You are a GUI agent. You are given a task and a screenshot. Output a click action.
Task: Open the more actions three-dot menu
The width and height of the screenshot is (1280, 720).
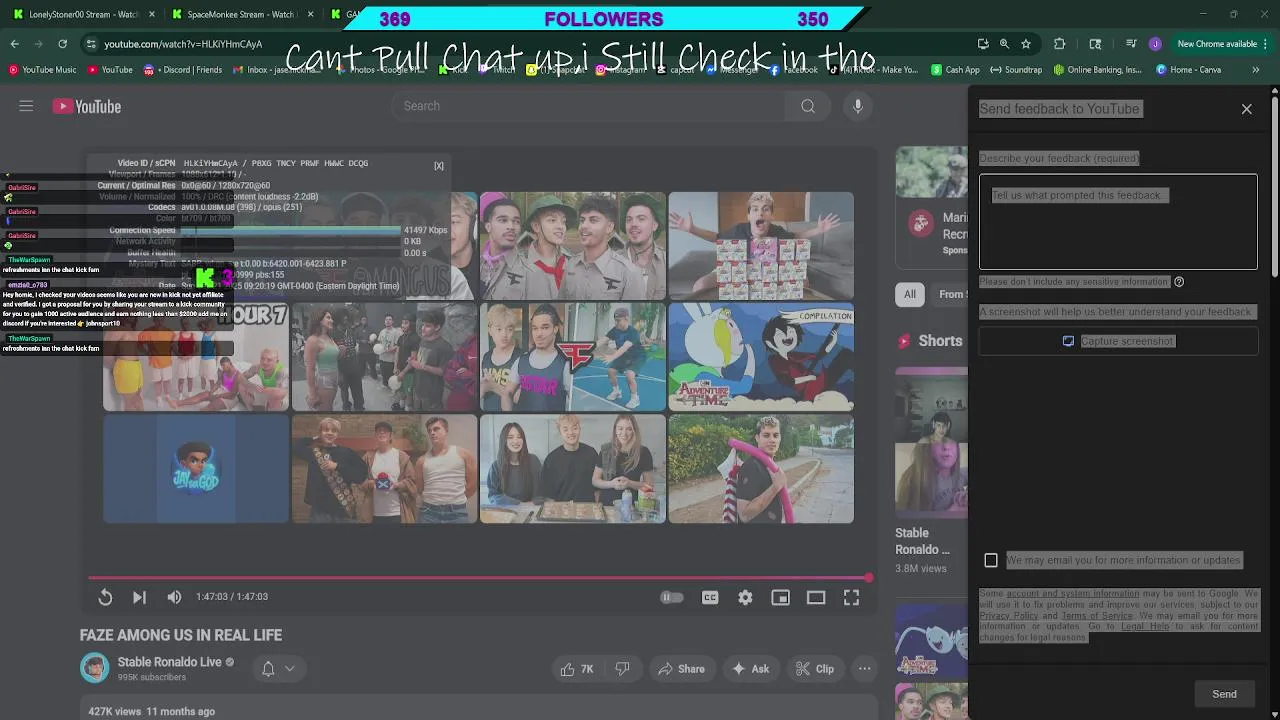click(864, 669)
